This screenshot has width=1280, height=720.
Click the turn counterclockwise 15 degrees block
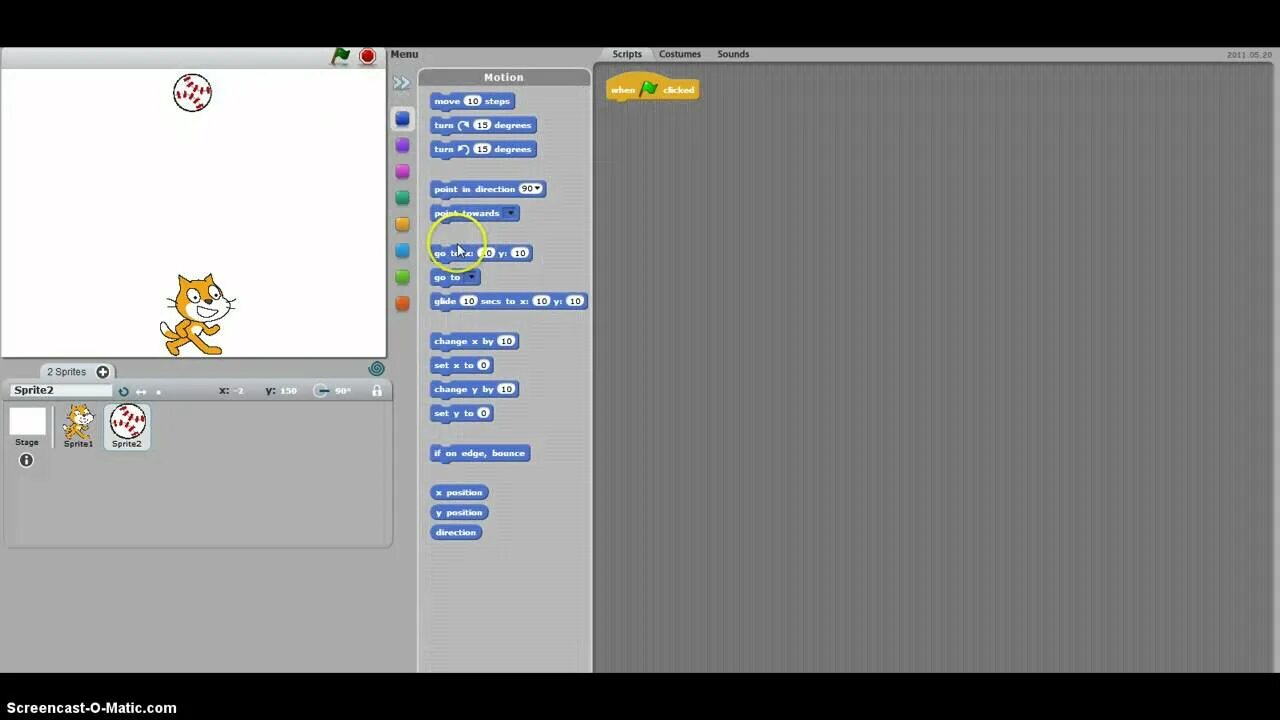tap(483, 149)
